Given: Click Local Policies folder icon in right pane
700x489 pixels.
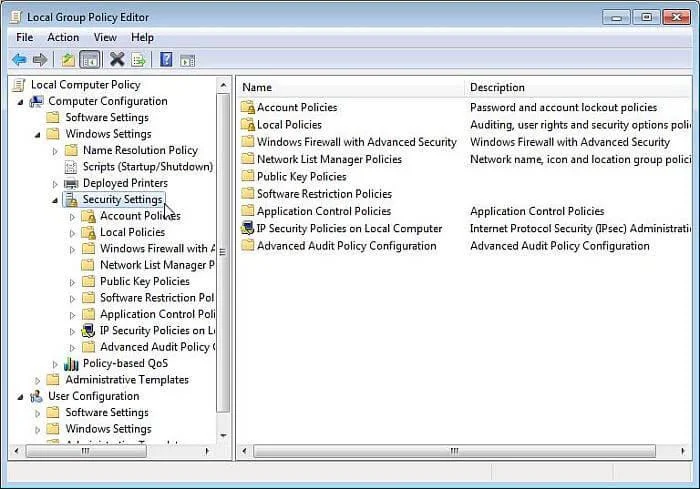Looking at the screenshot, I should 248,125.
